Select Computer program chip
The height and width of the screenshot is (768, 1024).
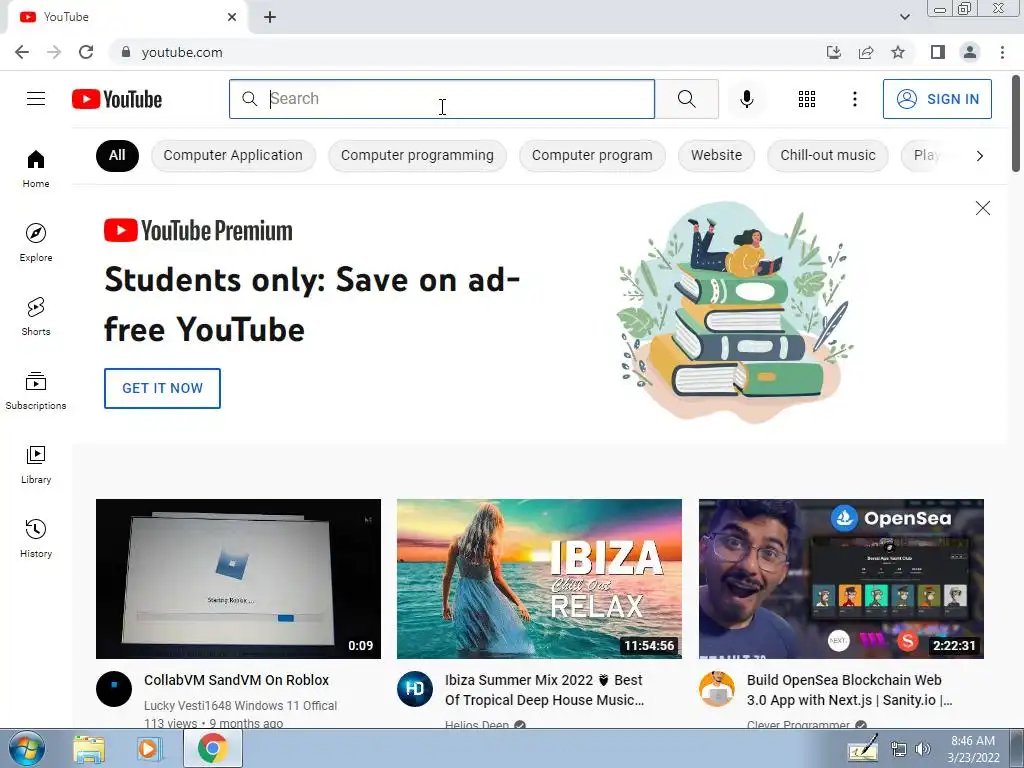tap(592, 155)
